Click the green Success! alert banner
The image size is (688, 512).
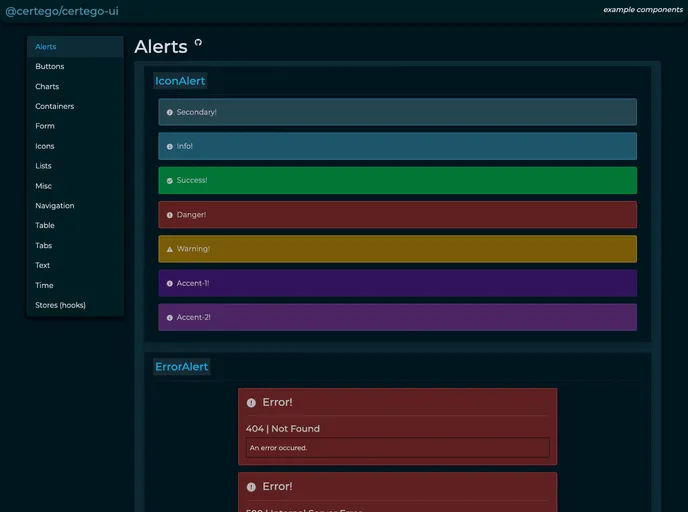tap(398, 180)
